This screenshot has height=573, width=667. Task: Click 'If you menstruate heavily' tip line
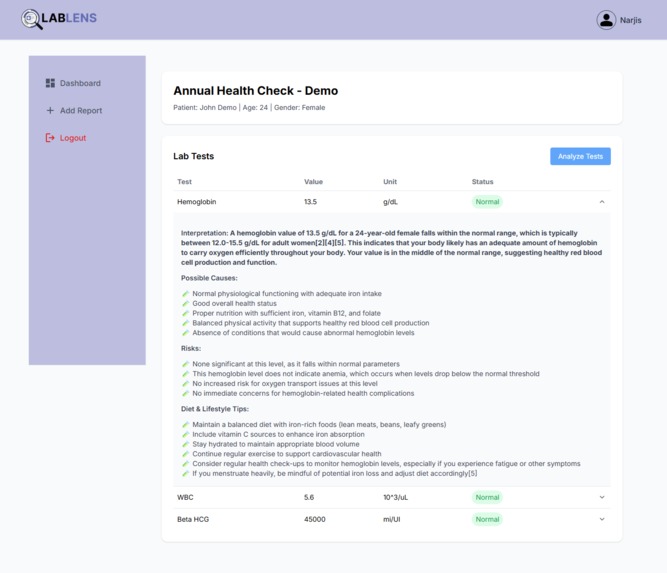click(334, 473)
